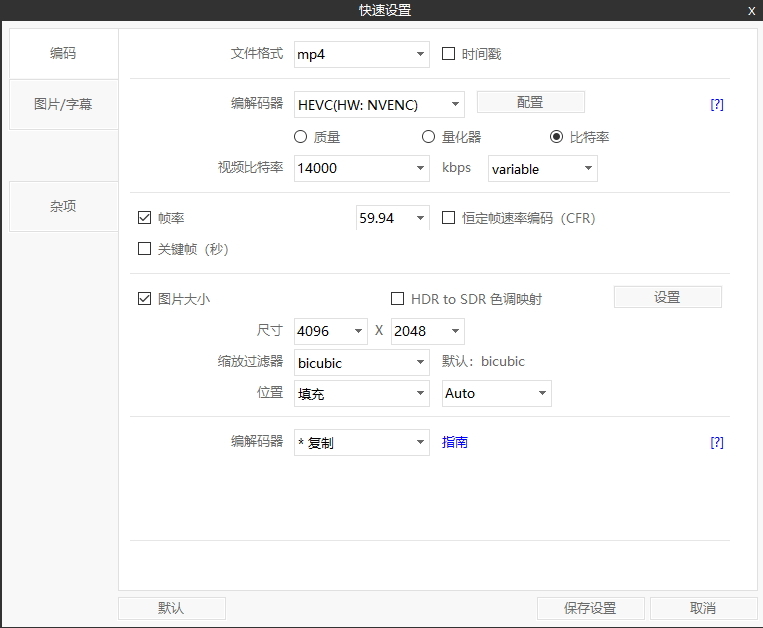Screen dimensions: 763x628
Task: Expand the variable bitrate mode dropdown
Action: point(543,169)
